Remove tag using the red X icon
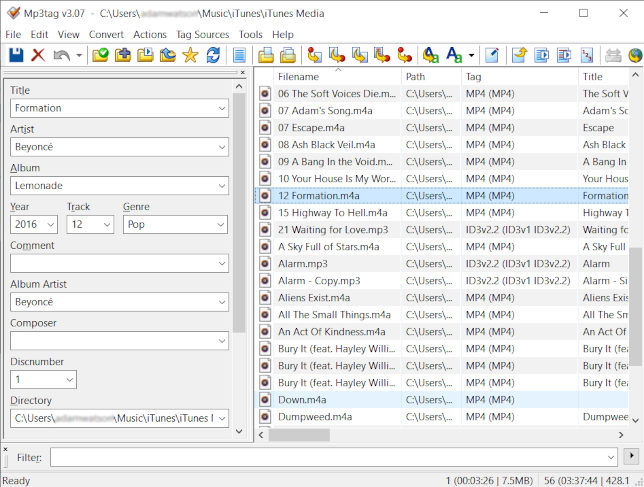The width and height of the screenshot is (644, 487). [x=38, y=55]
